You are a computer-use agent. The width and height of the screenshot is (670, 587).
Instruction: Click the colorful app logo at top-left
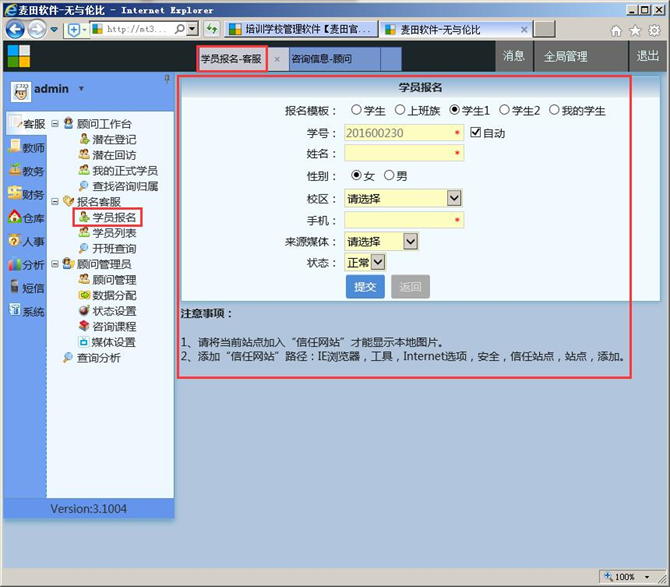(x=19, y=56)
